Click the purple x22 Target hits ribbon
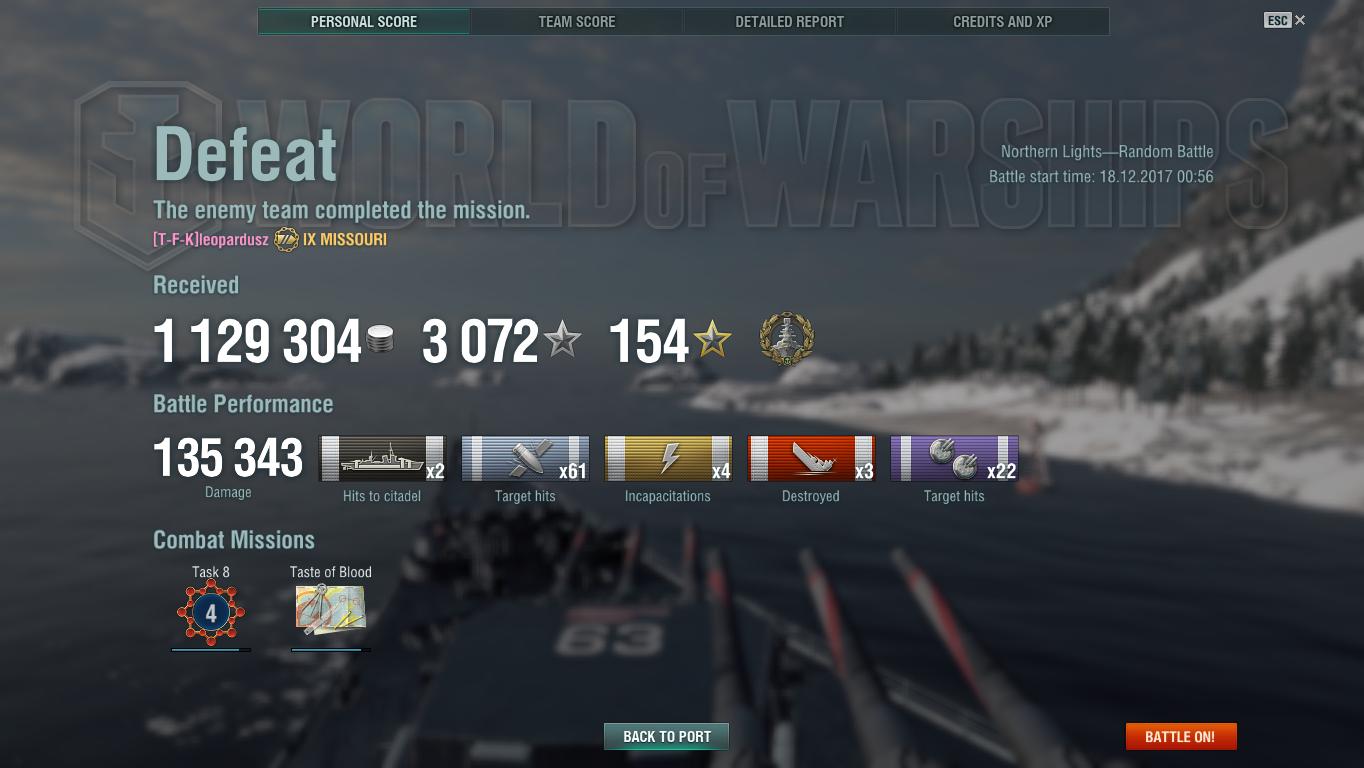The height and width of the screenshot is (768, 1364). coord(954,459)
